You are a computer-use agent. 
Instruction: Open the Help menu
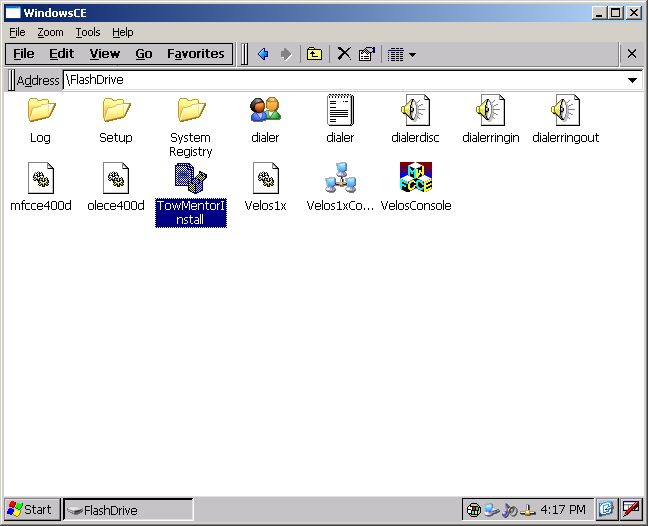122,32
